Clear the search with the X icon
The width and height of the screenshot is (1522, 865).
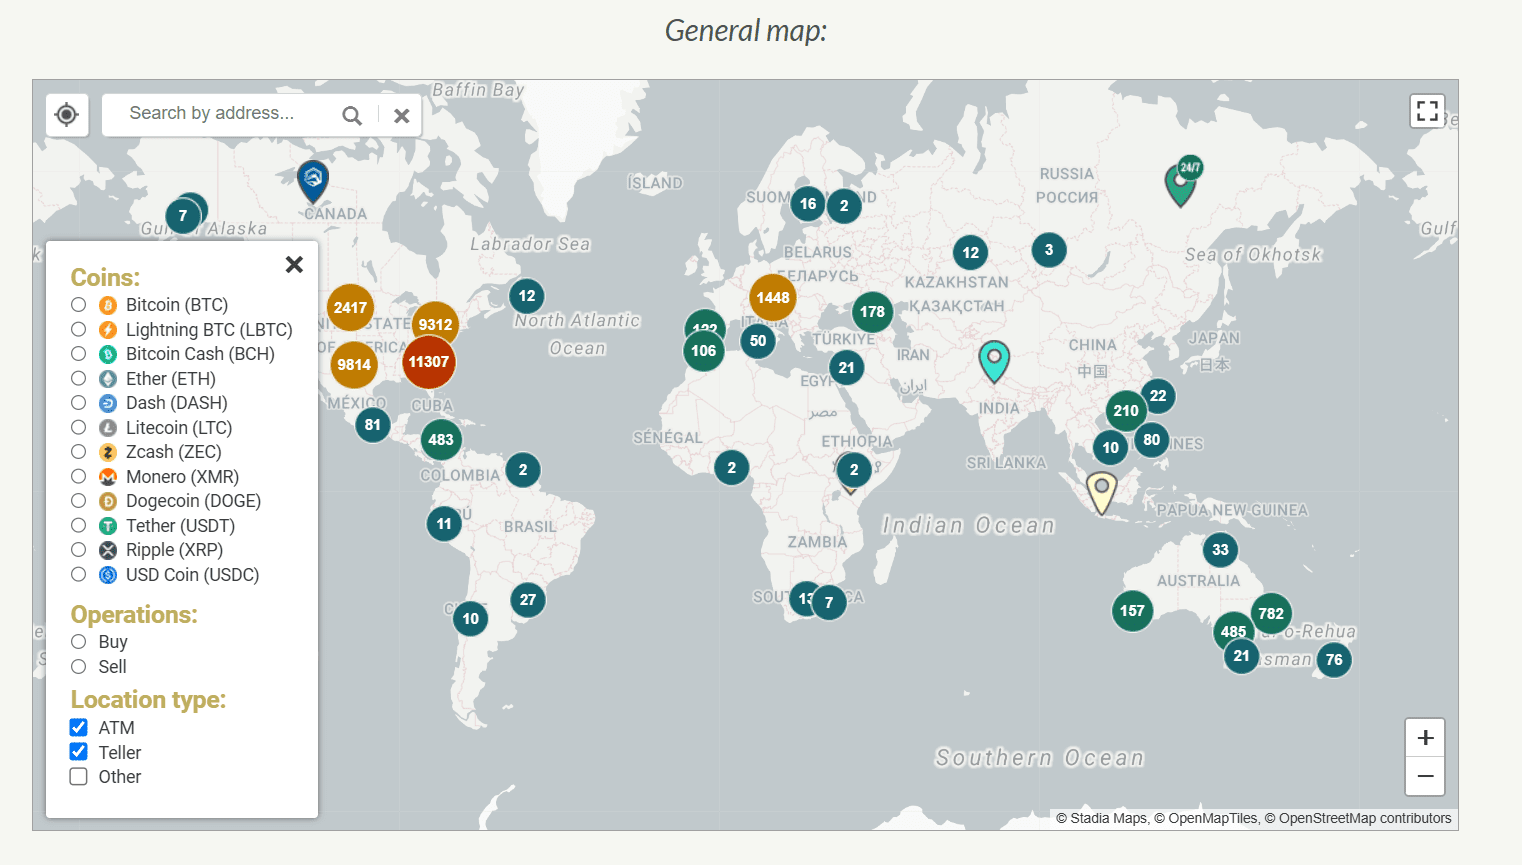point(401,115)
